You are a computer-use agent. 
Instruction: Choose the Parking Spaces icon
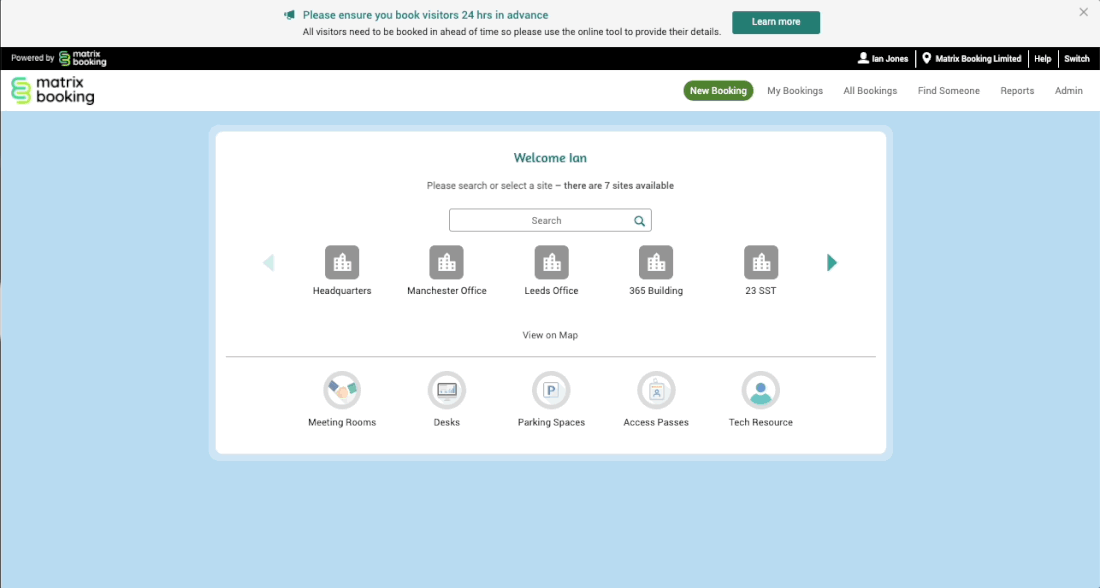551,391
